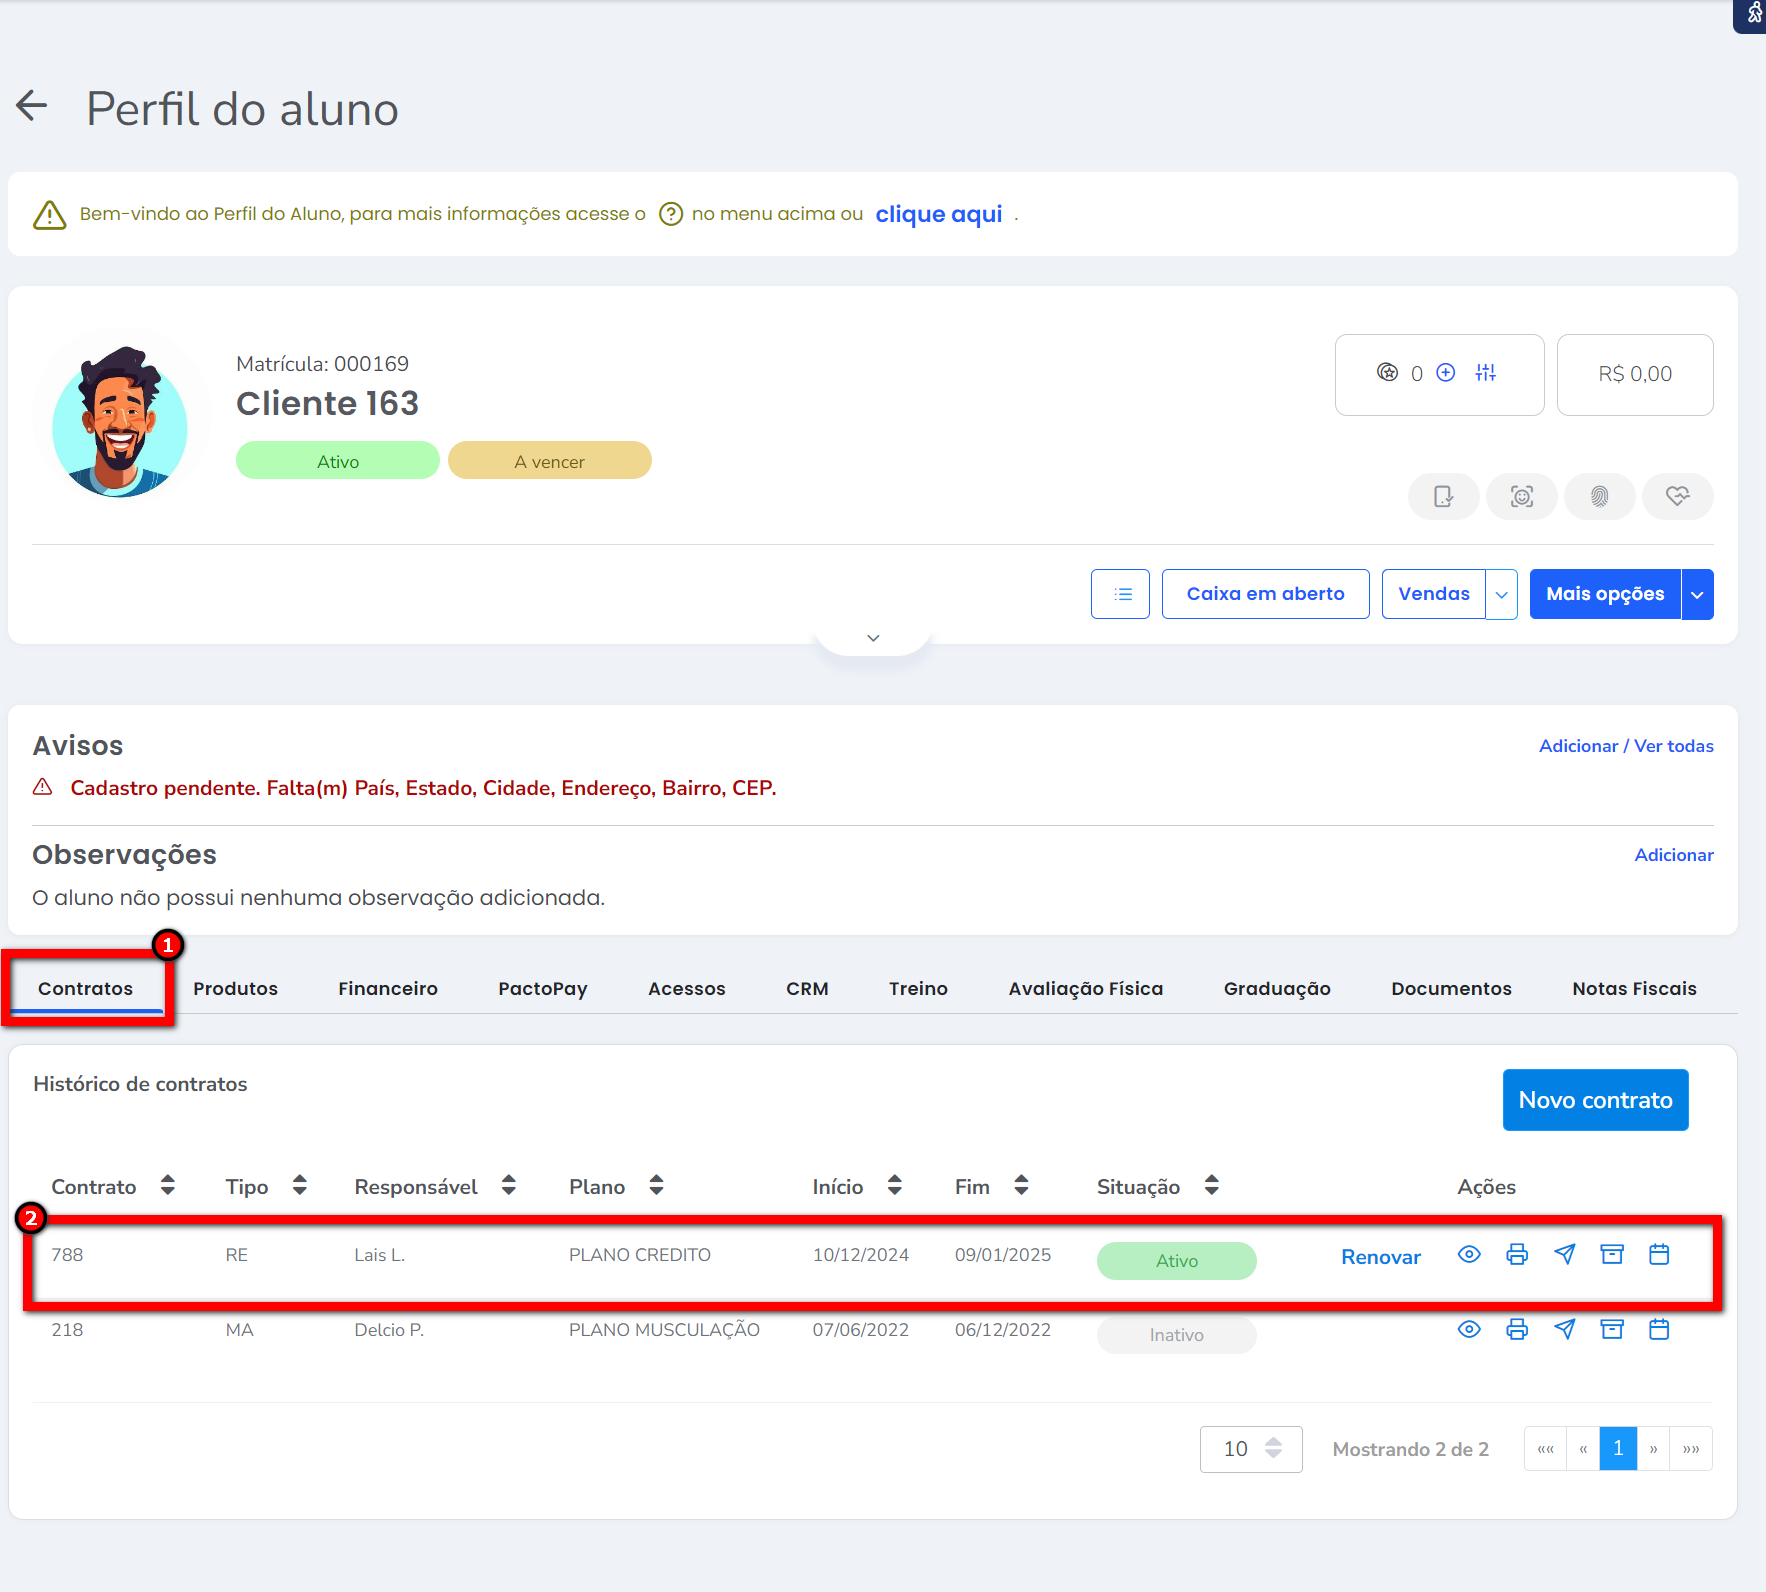This screenshot has width=1766, height=1592.
Task: Click the Novo contrato button
Action: click(1595, 1100)
